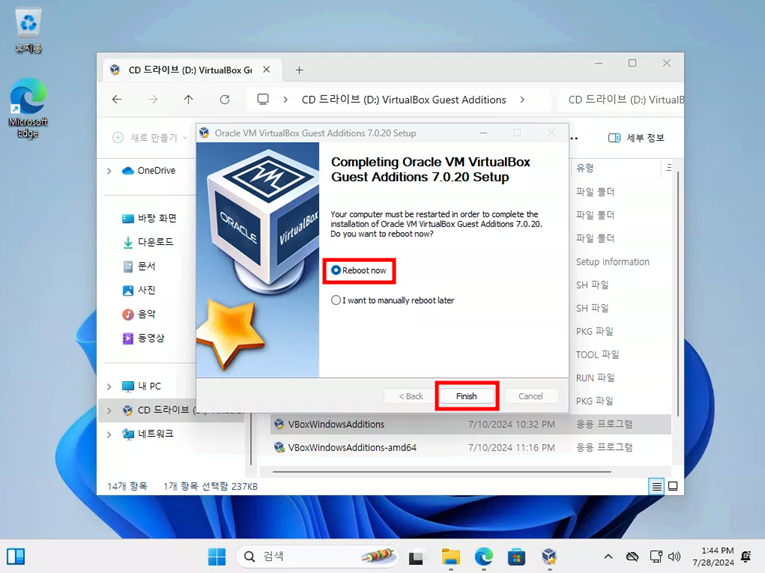Open the notification bell icon
Image resolution: width=765 pixels, height=573 pixels.
(745, 556)
